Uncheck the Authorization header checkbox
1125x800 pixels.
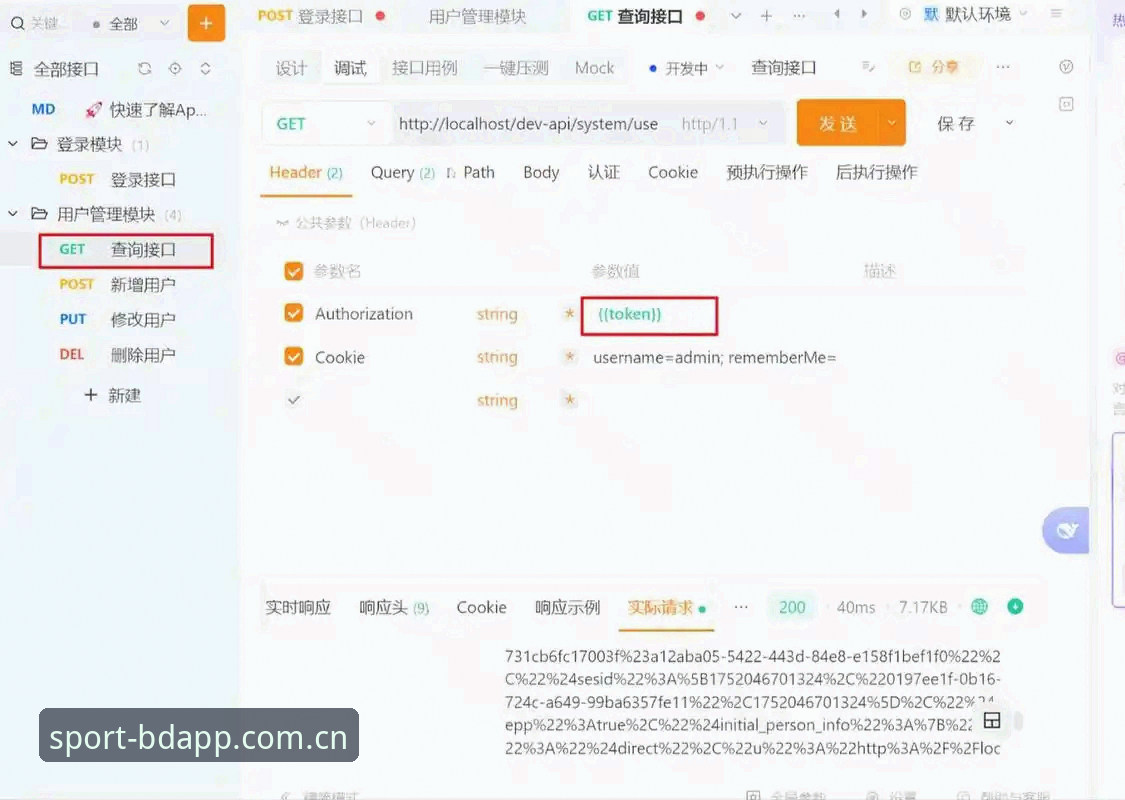coord(293,314)
